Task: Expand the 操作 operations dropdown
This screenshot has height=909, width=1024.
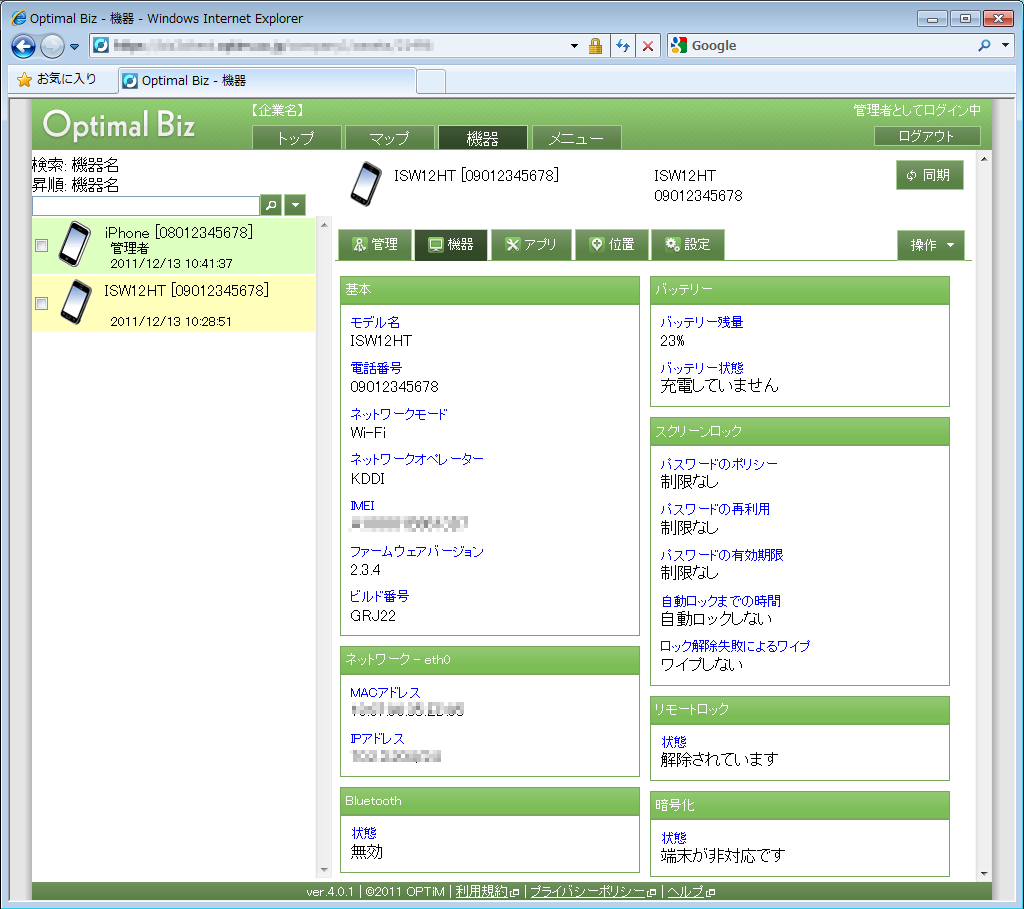Action: coord(931,245)
